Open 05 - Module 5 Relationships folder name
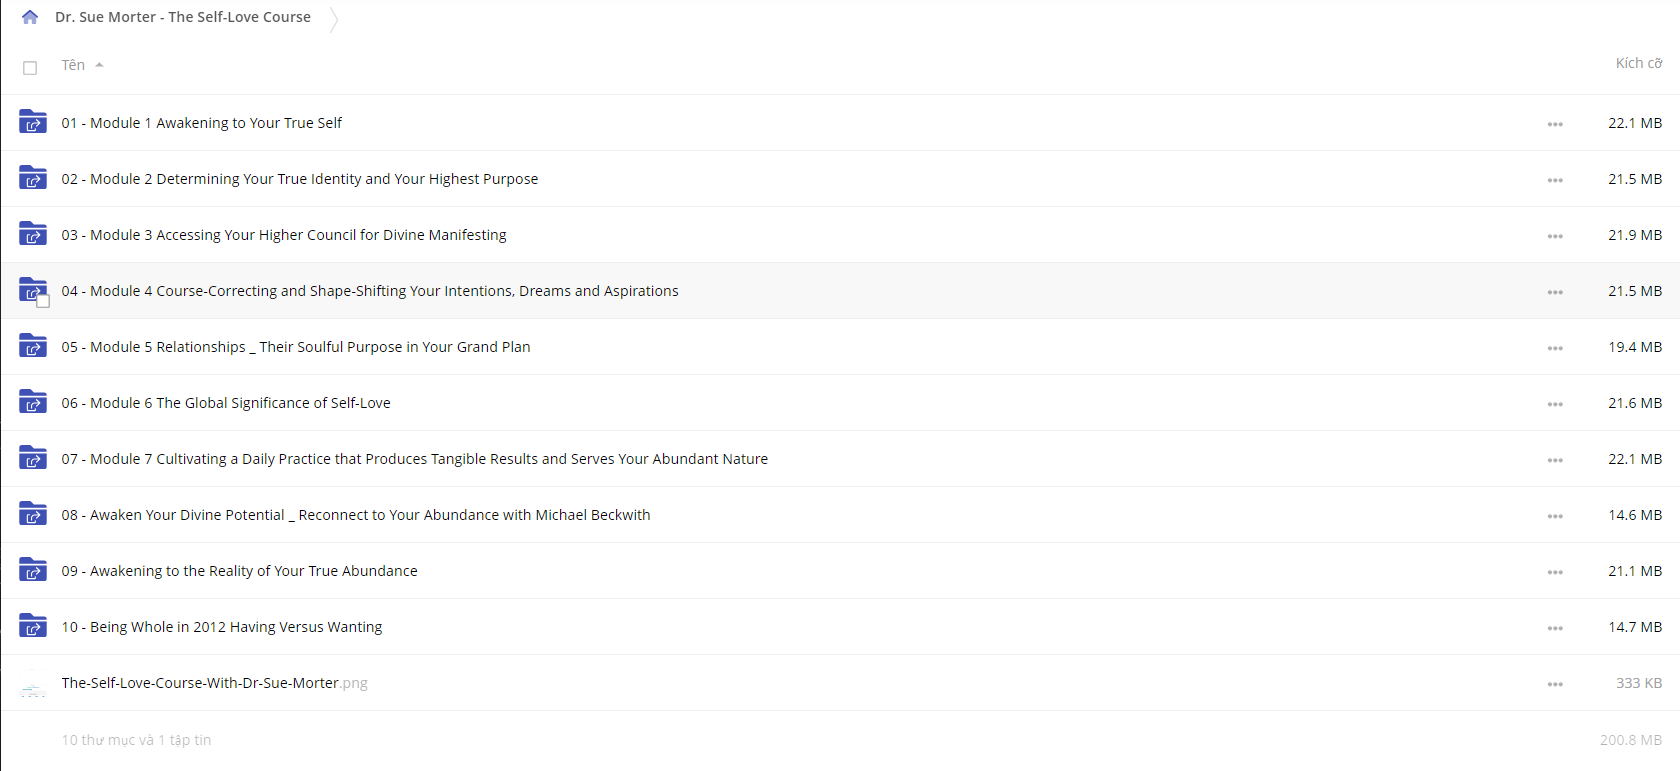1680x771 pixels. pos(296,347)
